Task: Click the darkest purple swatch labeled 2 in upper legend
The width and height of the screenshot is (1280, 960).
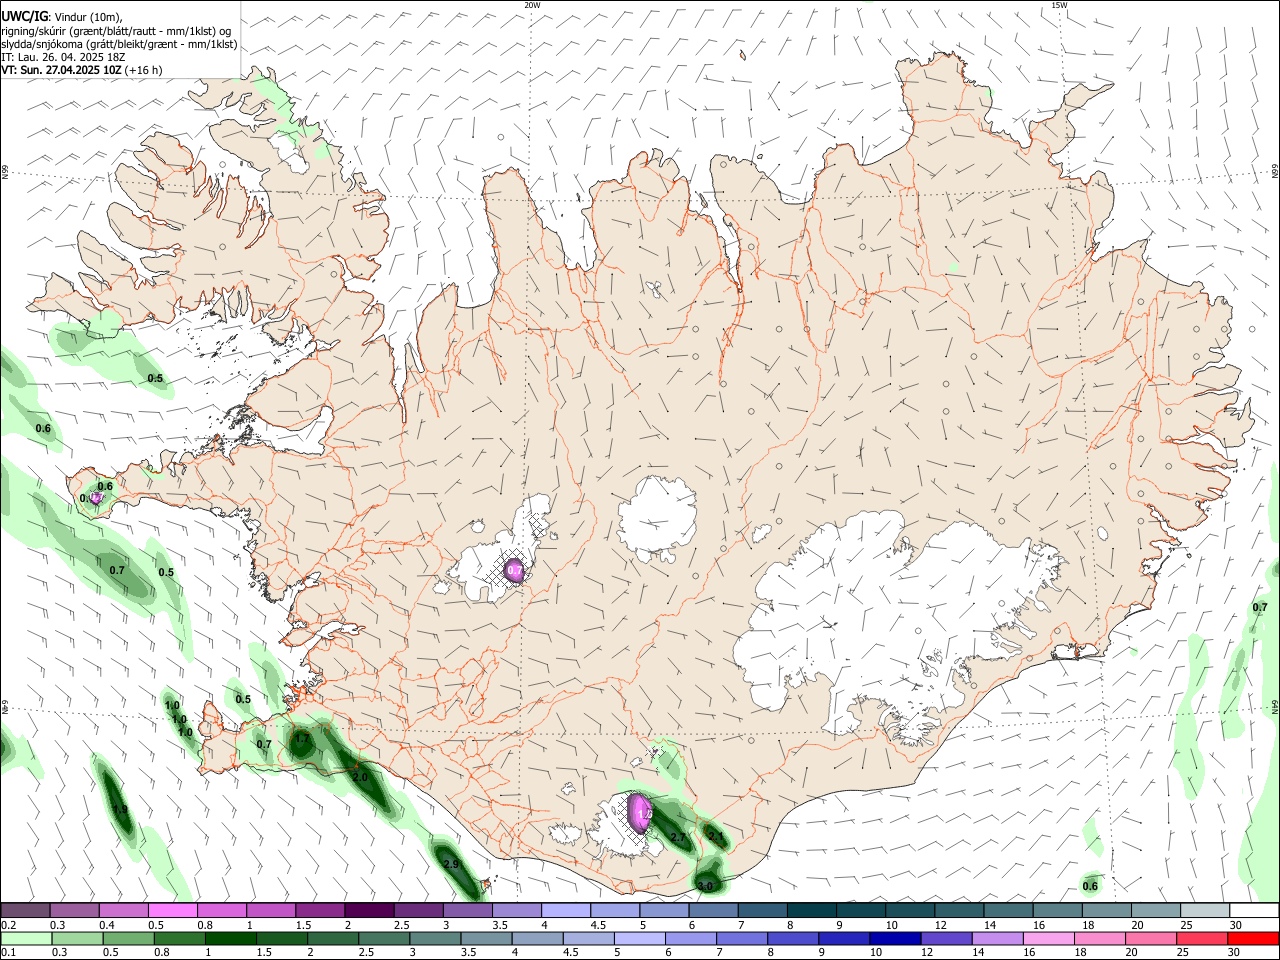Action: (x=369, y=910)
